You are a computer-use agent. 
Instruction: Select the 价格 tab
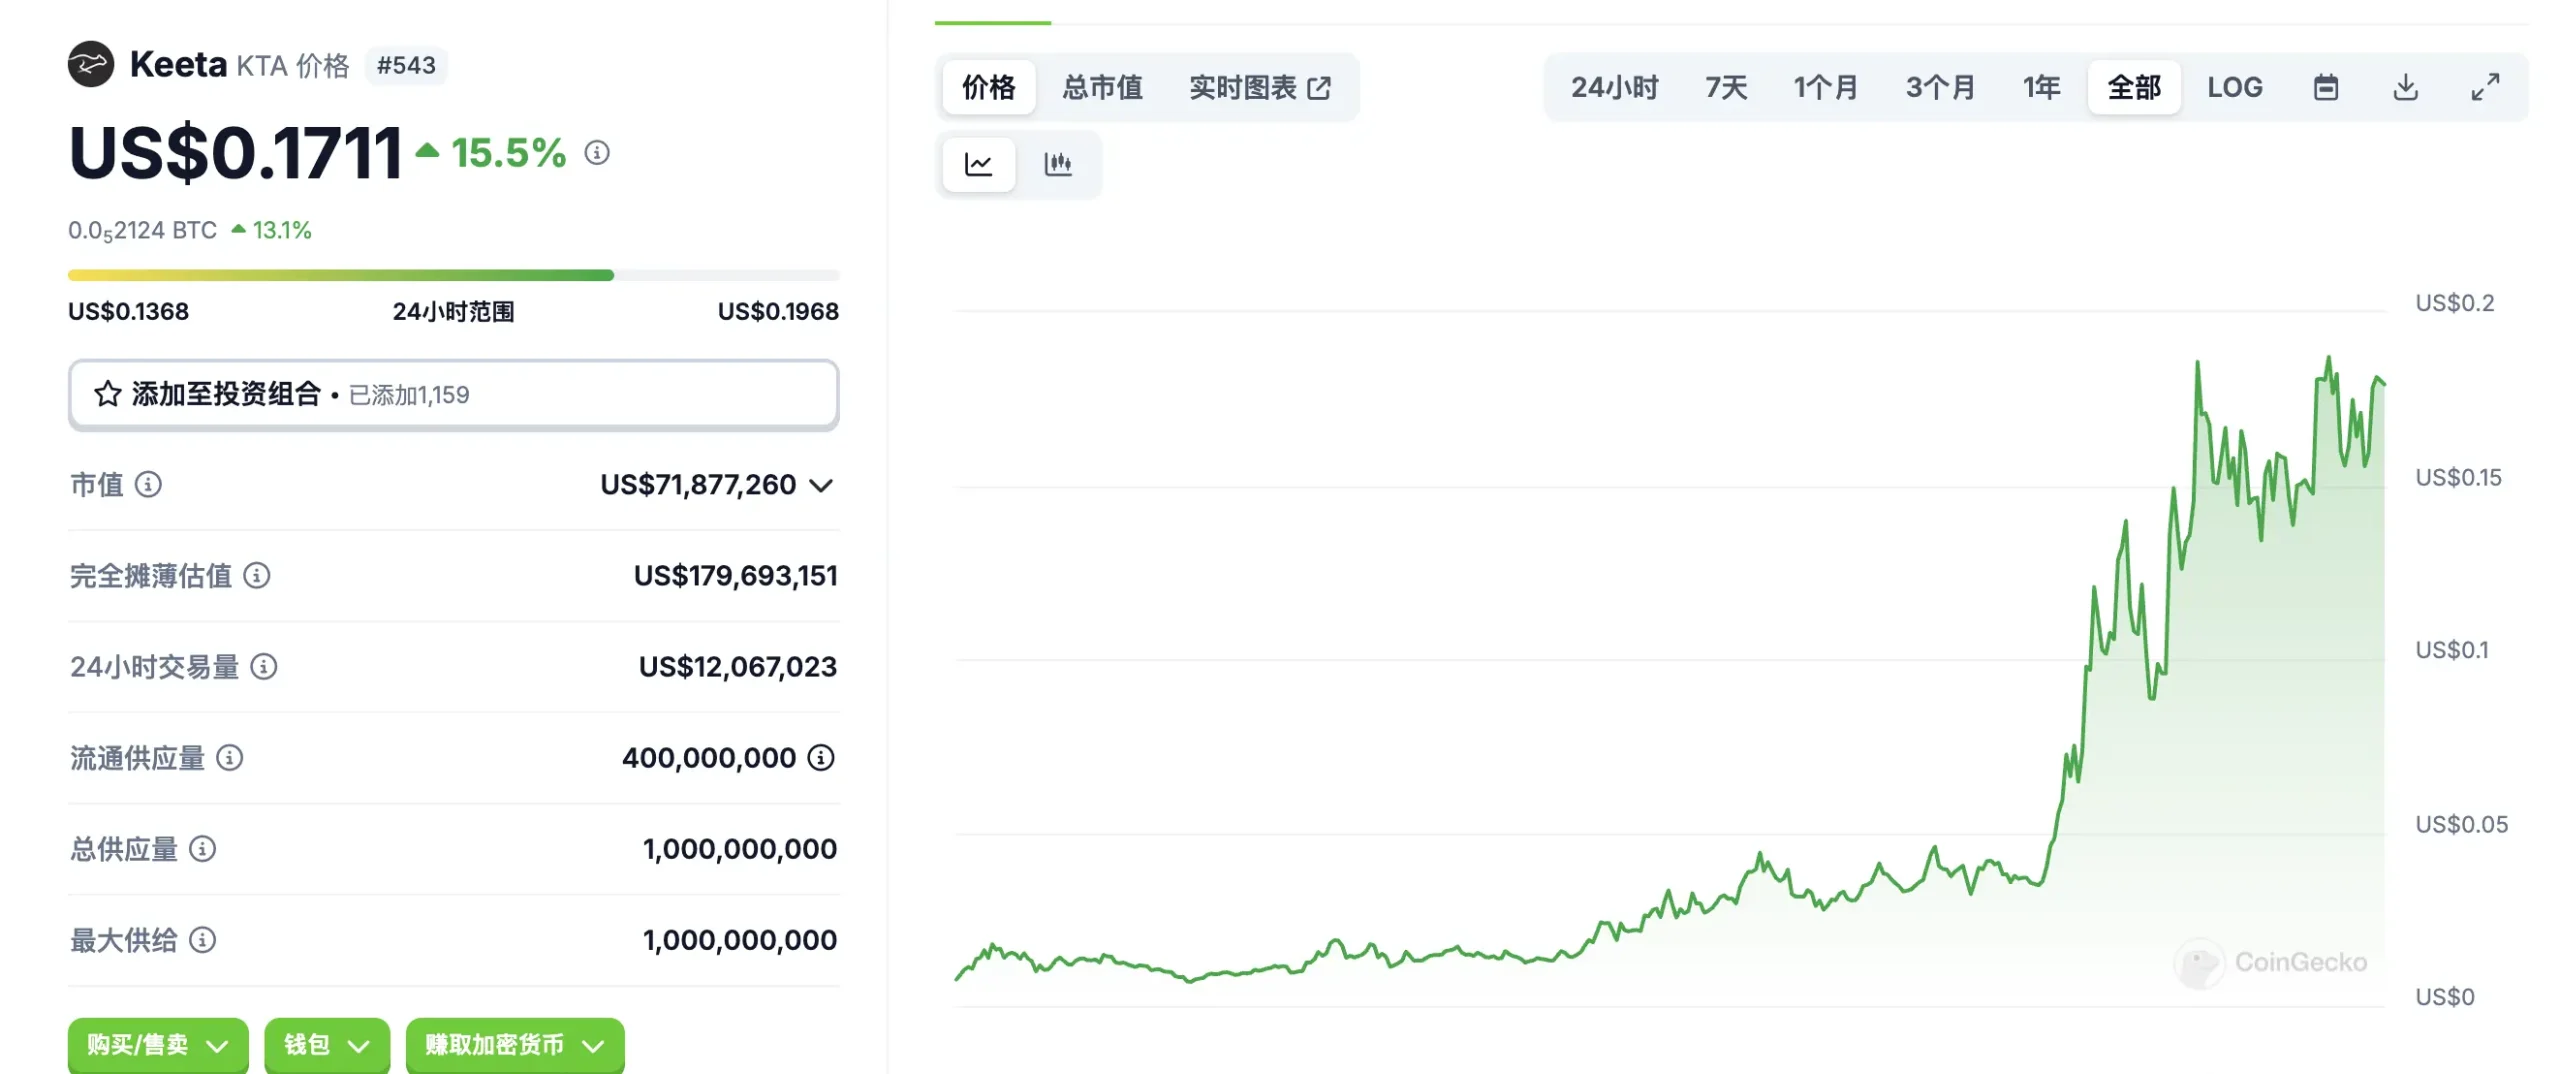click(x=988, y=88)
